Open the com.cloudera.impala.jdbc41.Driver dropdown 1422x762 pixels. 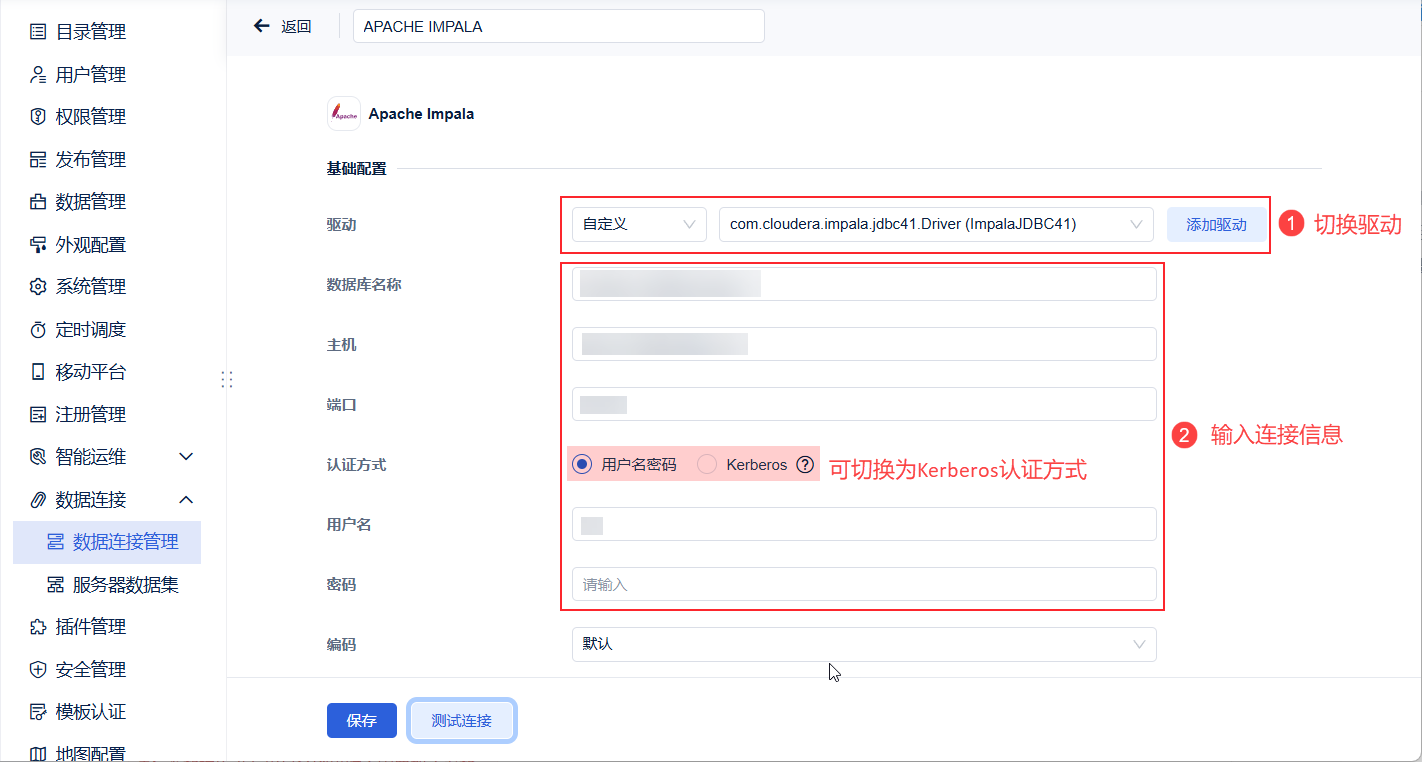936,225
